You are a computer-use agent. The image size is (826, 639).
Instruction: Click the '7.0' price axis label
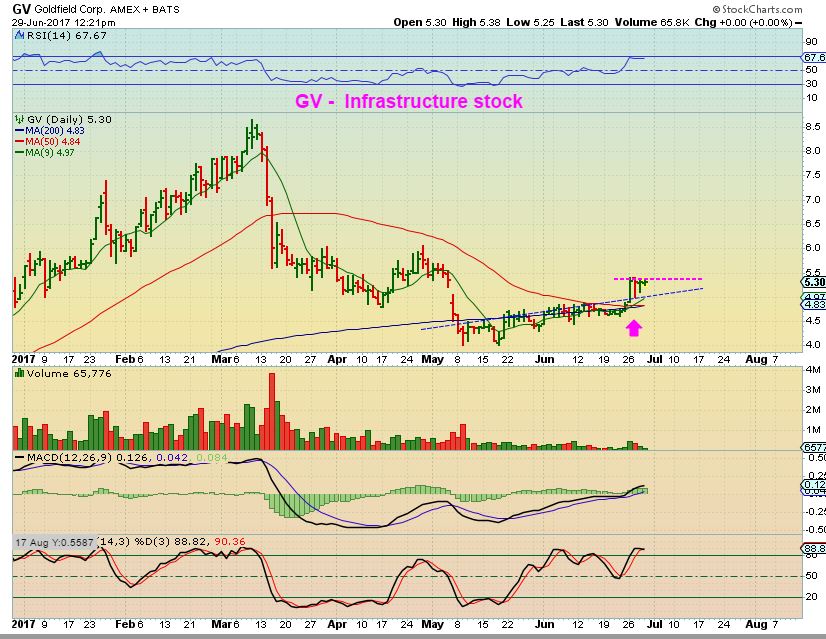(813, 200)
